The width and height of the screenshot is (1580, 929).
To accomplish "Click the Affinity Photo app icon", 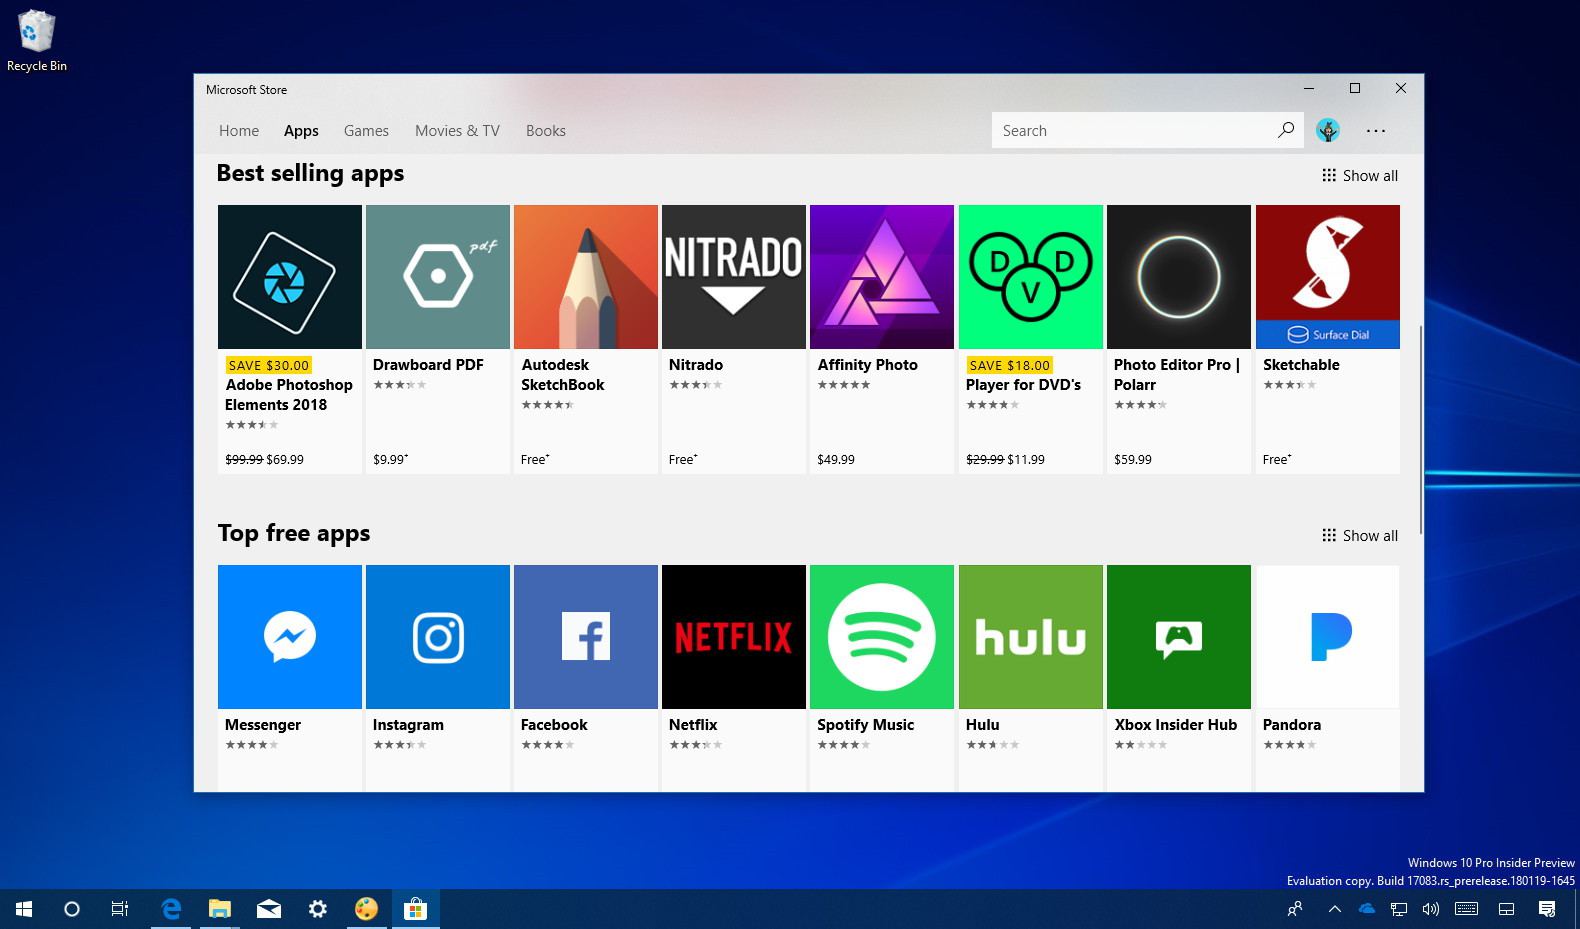I will (x=881, y=277).
